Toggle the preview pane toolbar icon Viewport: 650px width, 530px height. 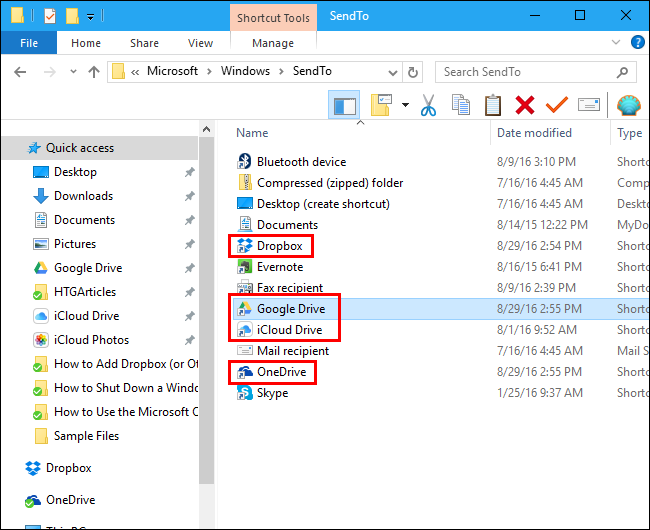pyautogui.click(x=344, y=105)
